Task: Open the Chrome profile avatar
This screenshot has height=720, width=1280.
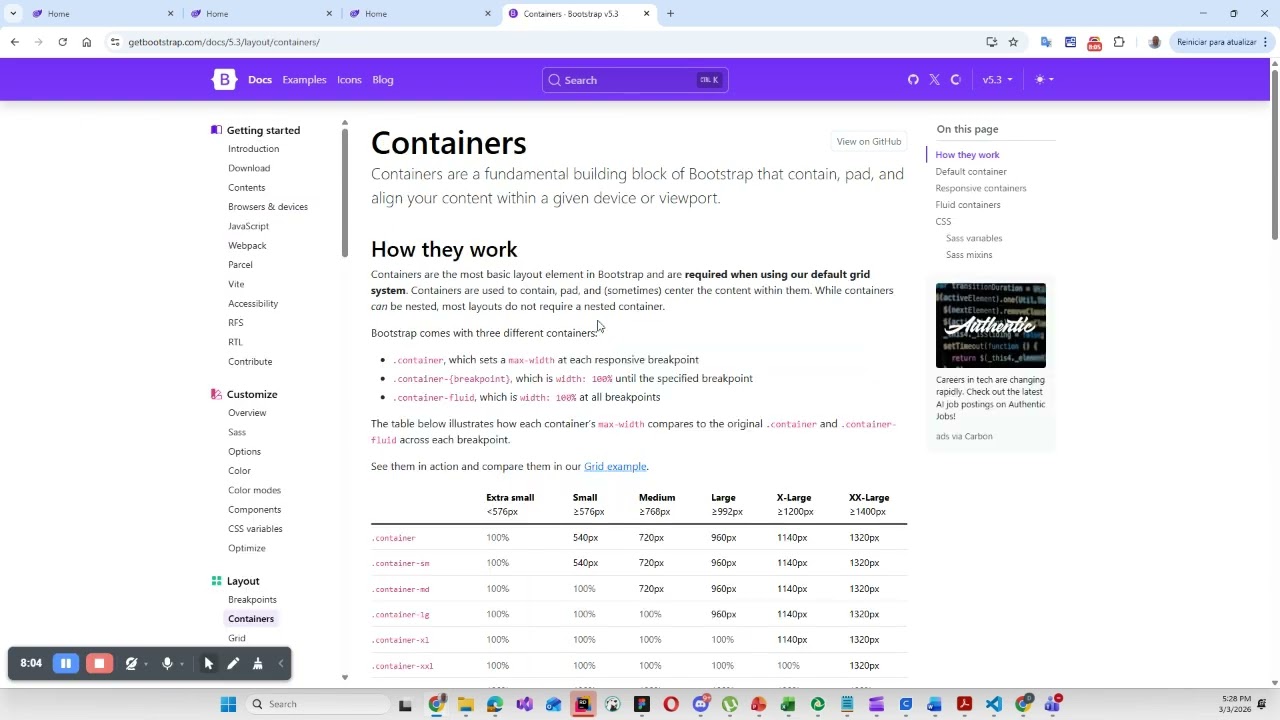Action: coord(1155,42)
